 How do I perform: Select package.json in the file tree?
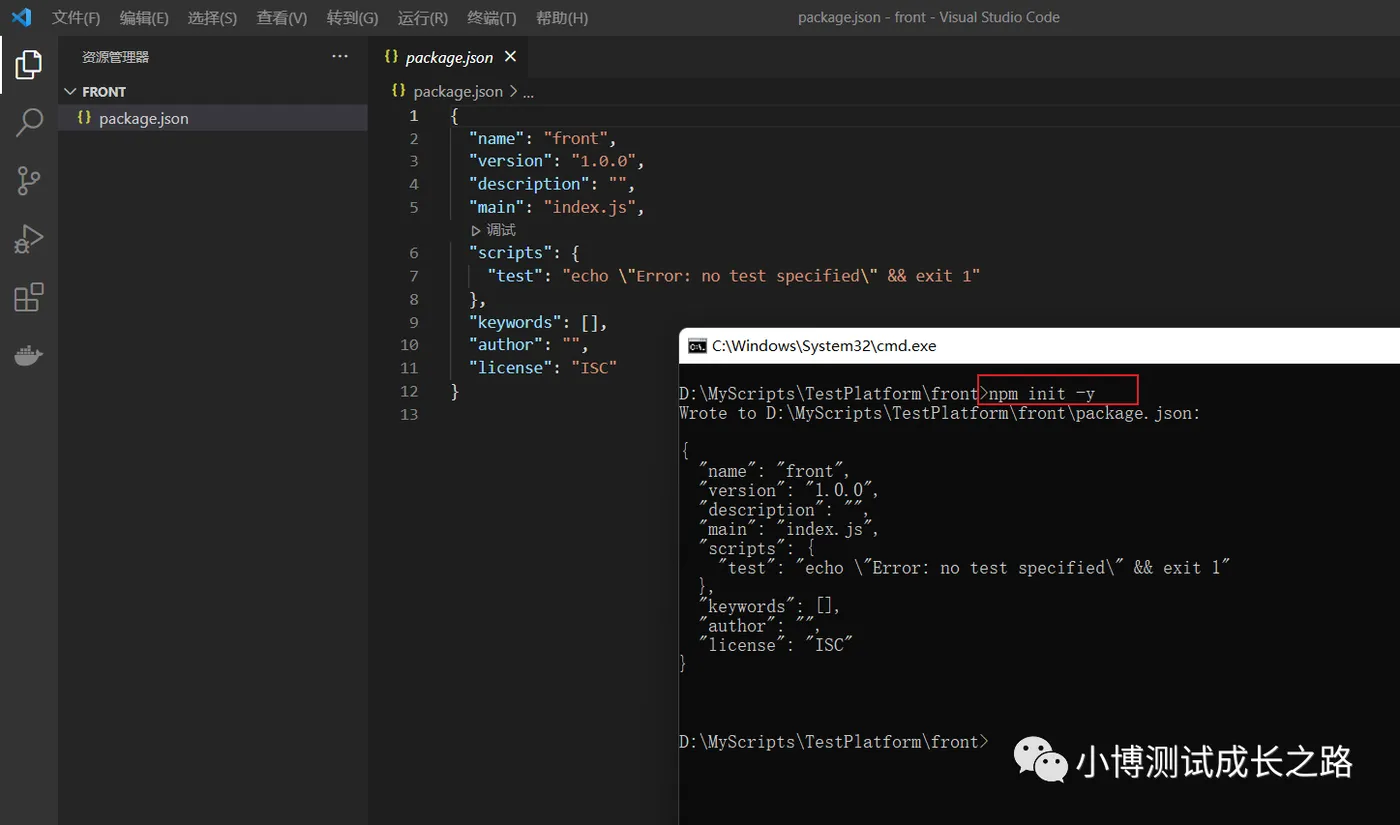213,118
